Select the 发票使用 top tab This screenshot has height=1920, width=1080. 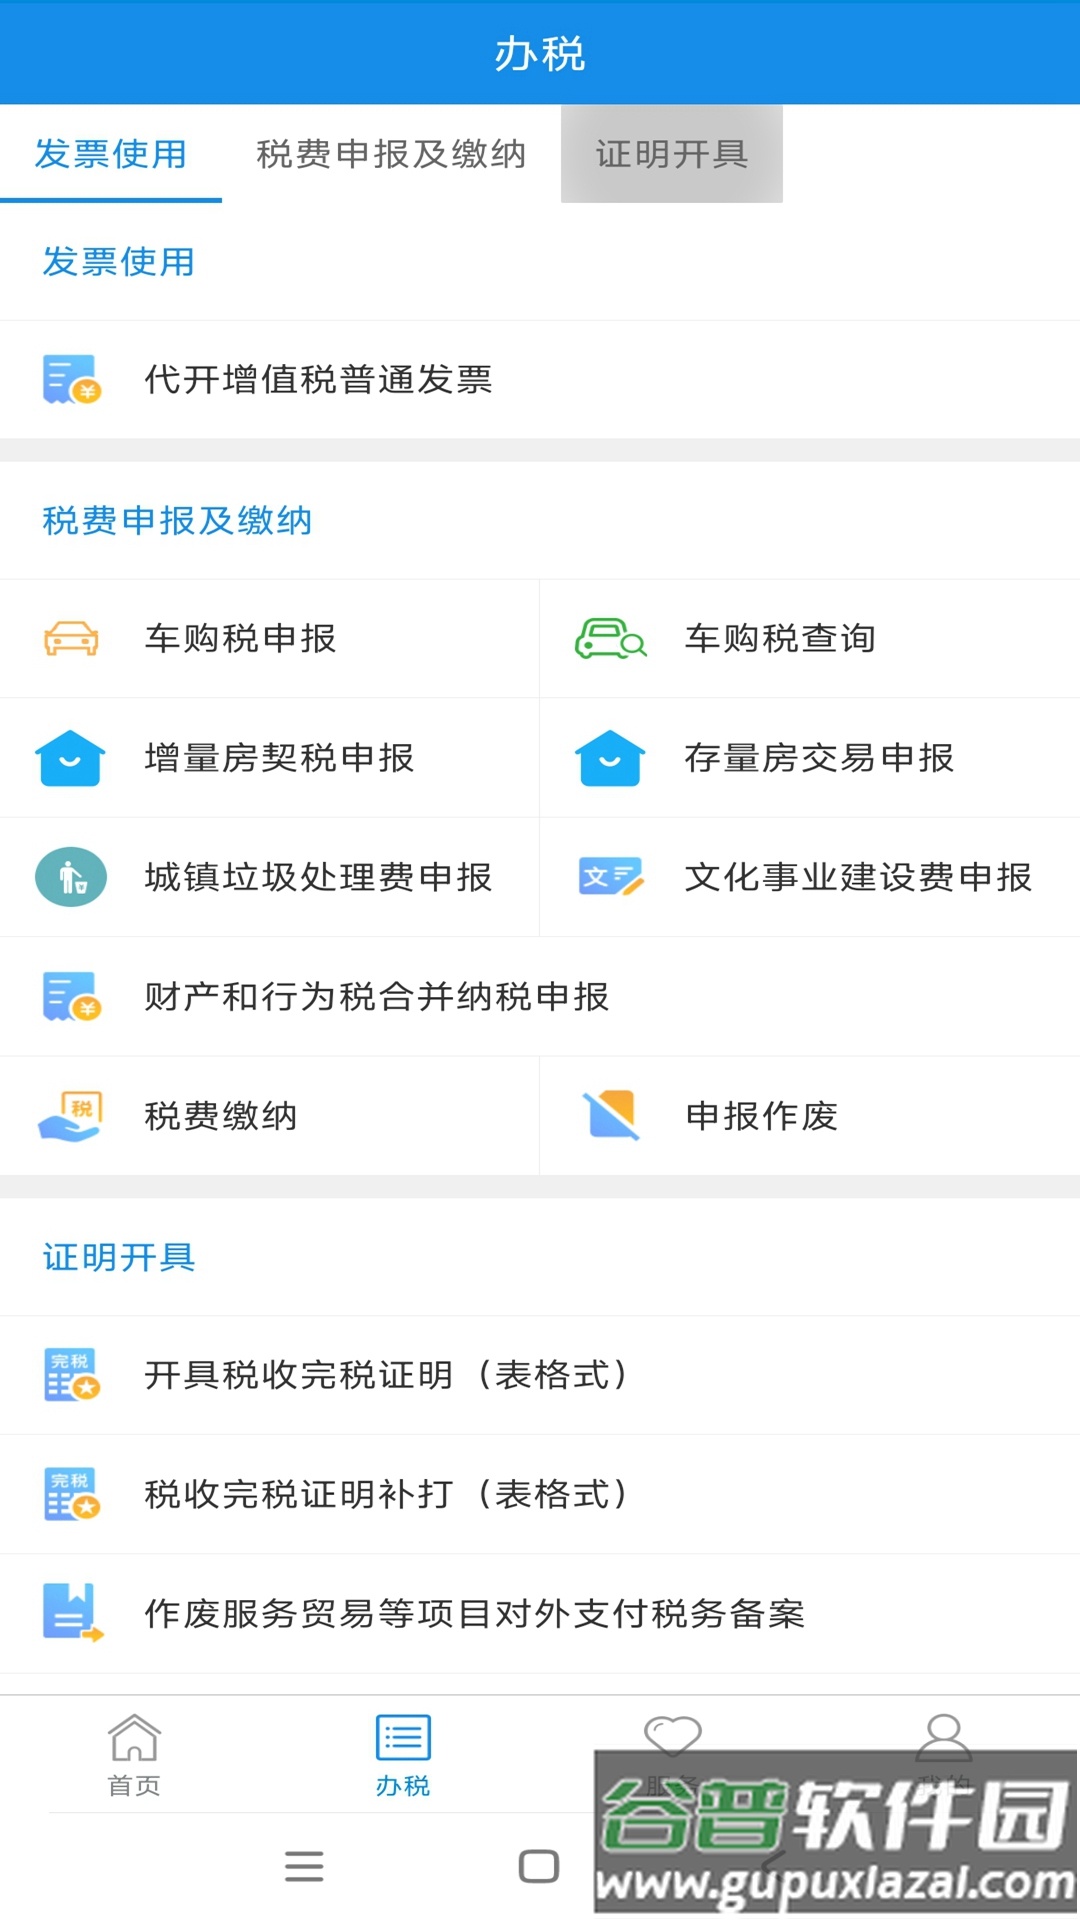tap(110, 154)
